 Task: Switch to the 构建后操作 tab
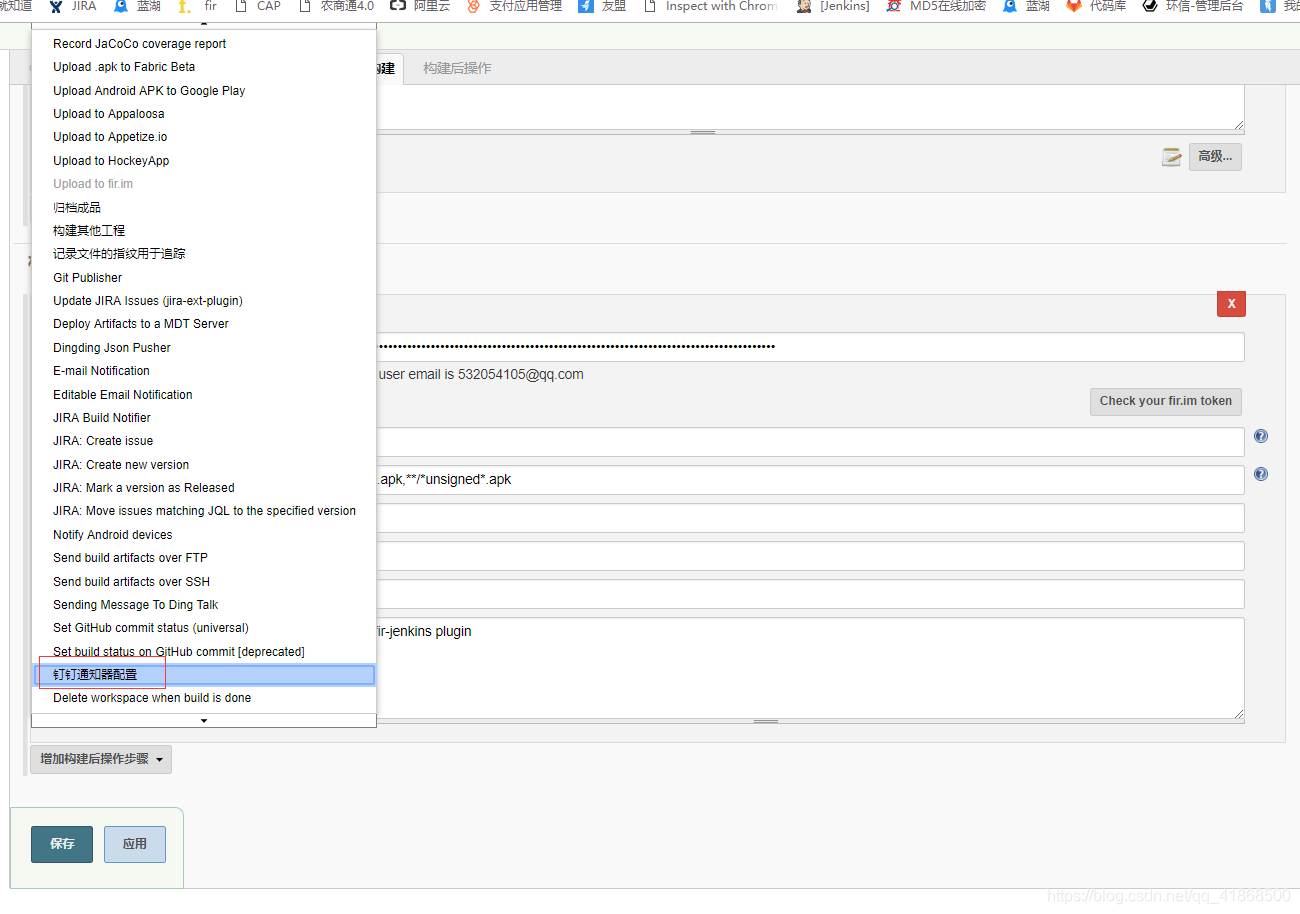click(457, 68)
